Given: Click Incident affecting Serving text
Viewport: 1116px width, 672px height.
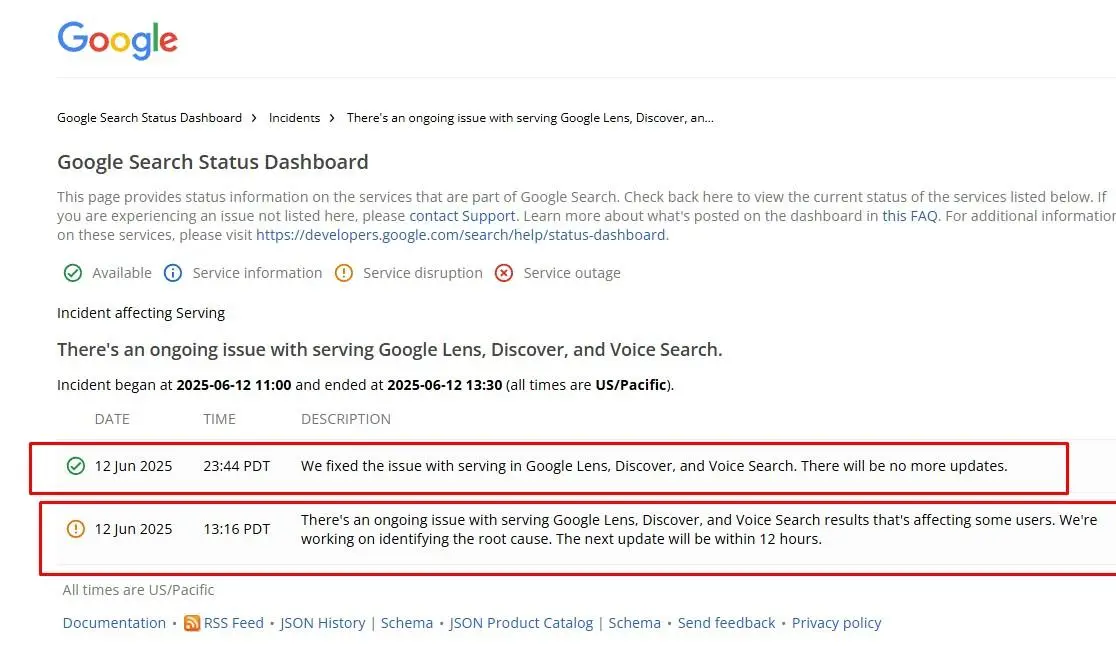Looking at the screenshot, I should [141, 313].
